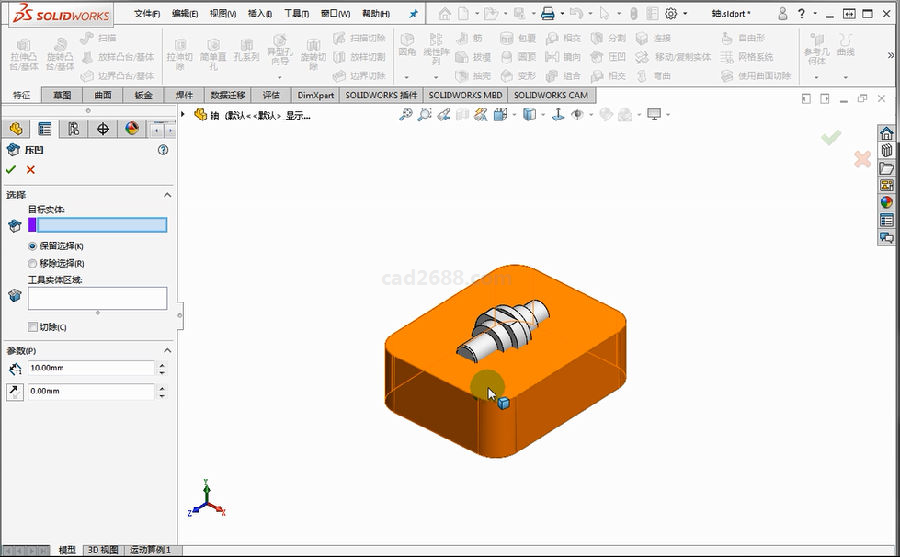900x557 pixels.
Task: Click the print icon in the title toolbar
Action: [x=547, y=14]
